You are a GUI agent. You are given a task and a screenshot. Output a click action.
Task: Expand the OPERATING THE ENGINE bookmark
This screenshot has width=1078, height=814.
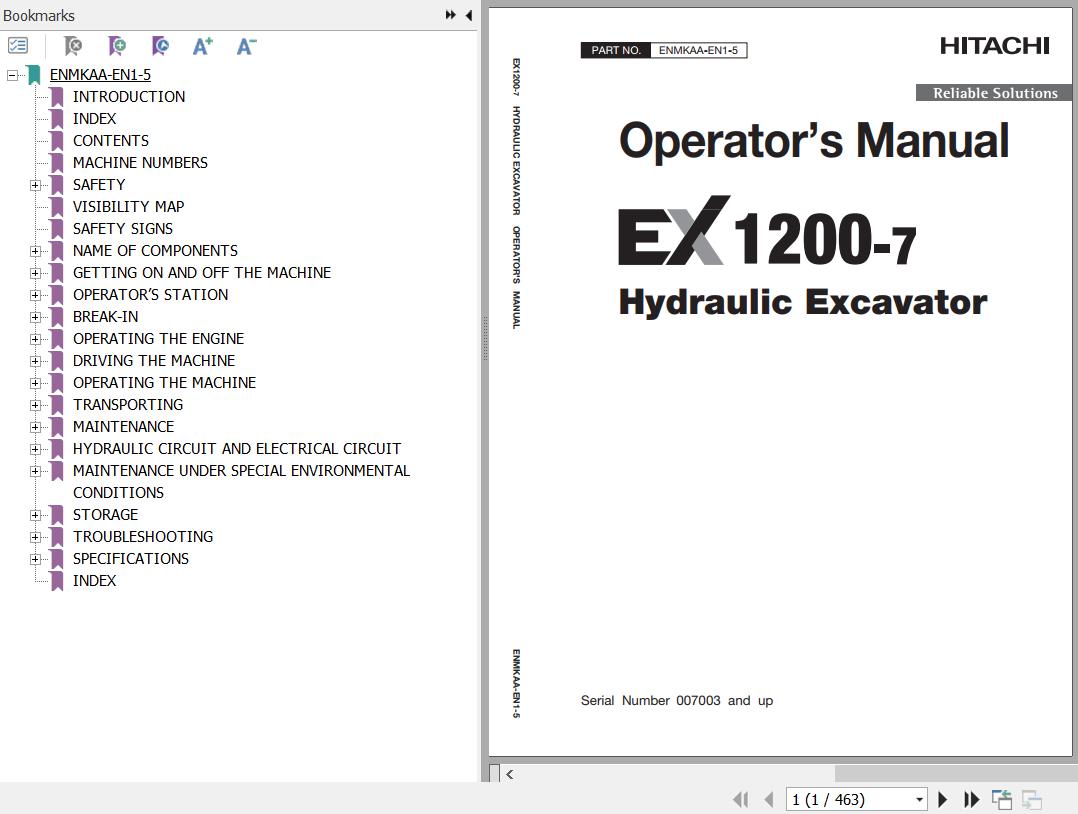point(35,339)
